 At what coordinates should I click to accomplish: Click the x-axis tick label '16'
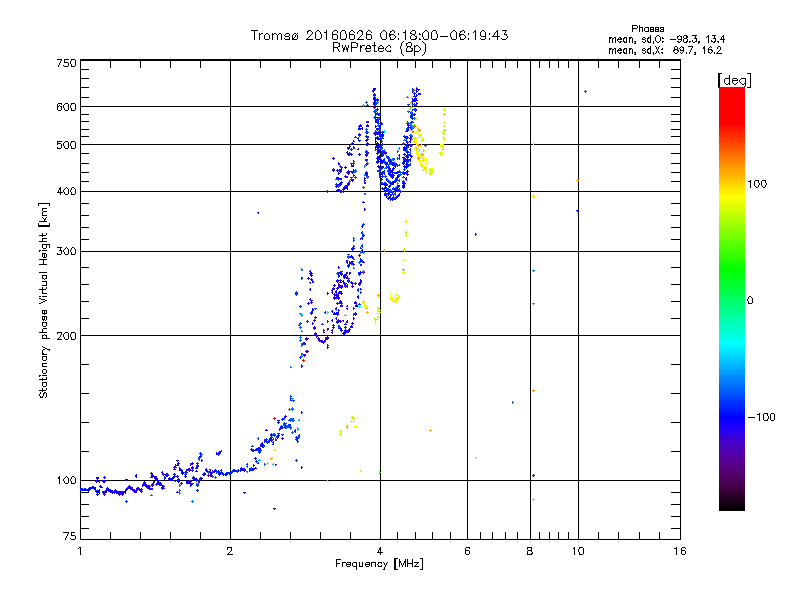[x=680, y=551]
